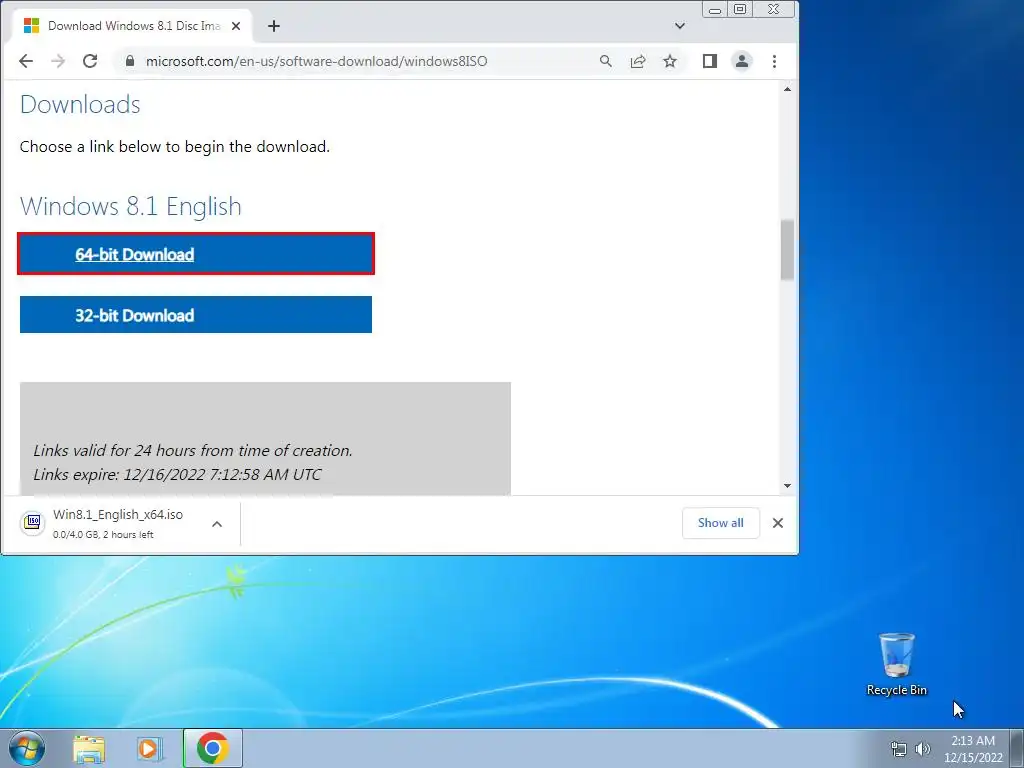Minimize the Chrome window
The height and width of the screenshot is (768, 1024).
(x=715, y=9)
